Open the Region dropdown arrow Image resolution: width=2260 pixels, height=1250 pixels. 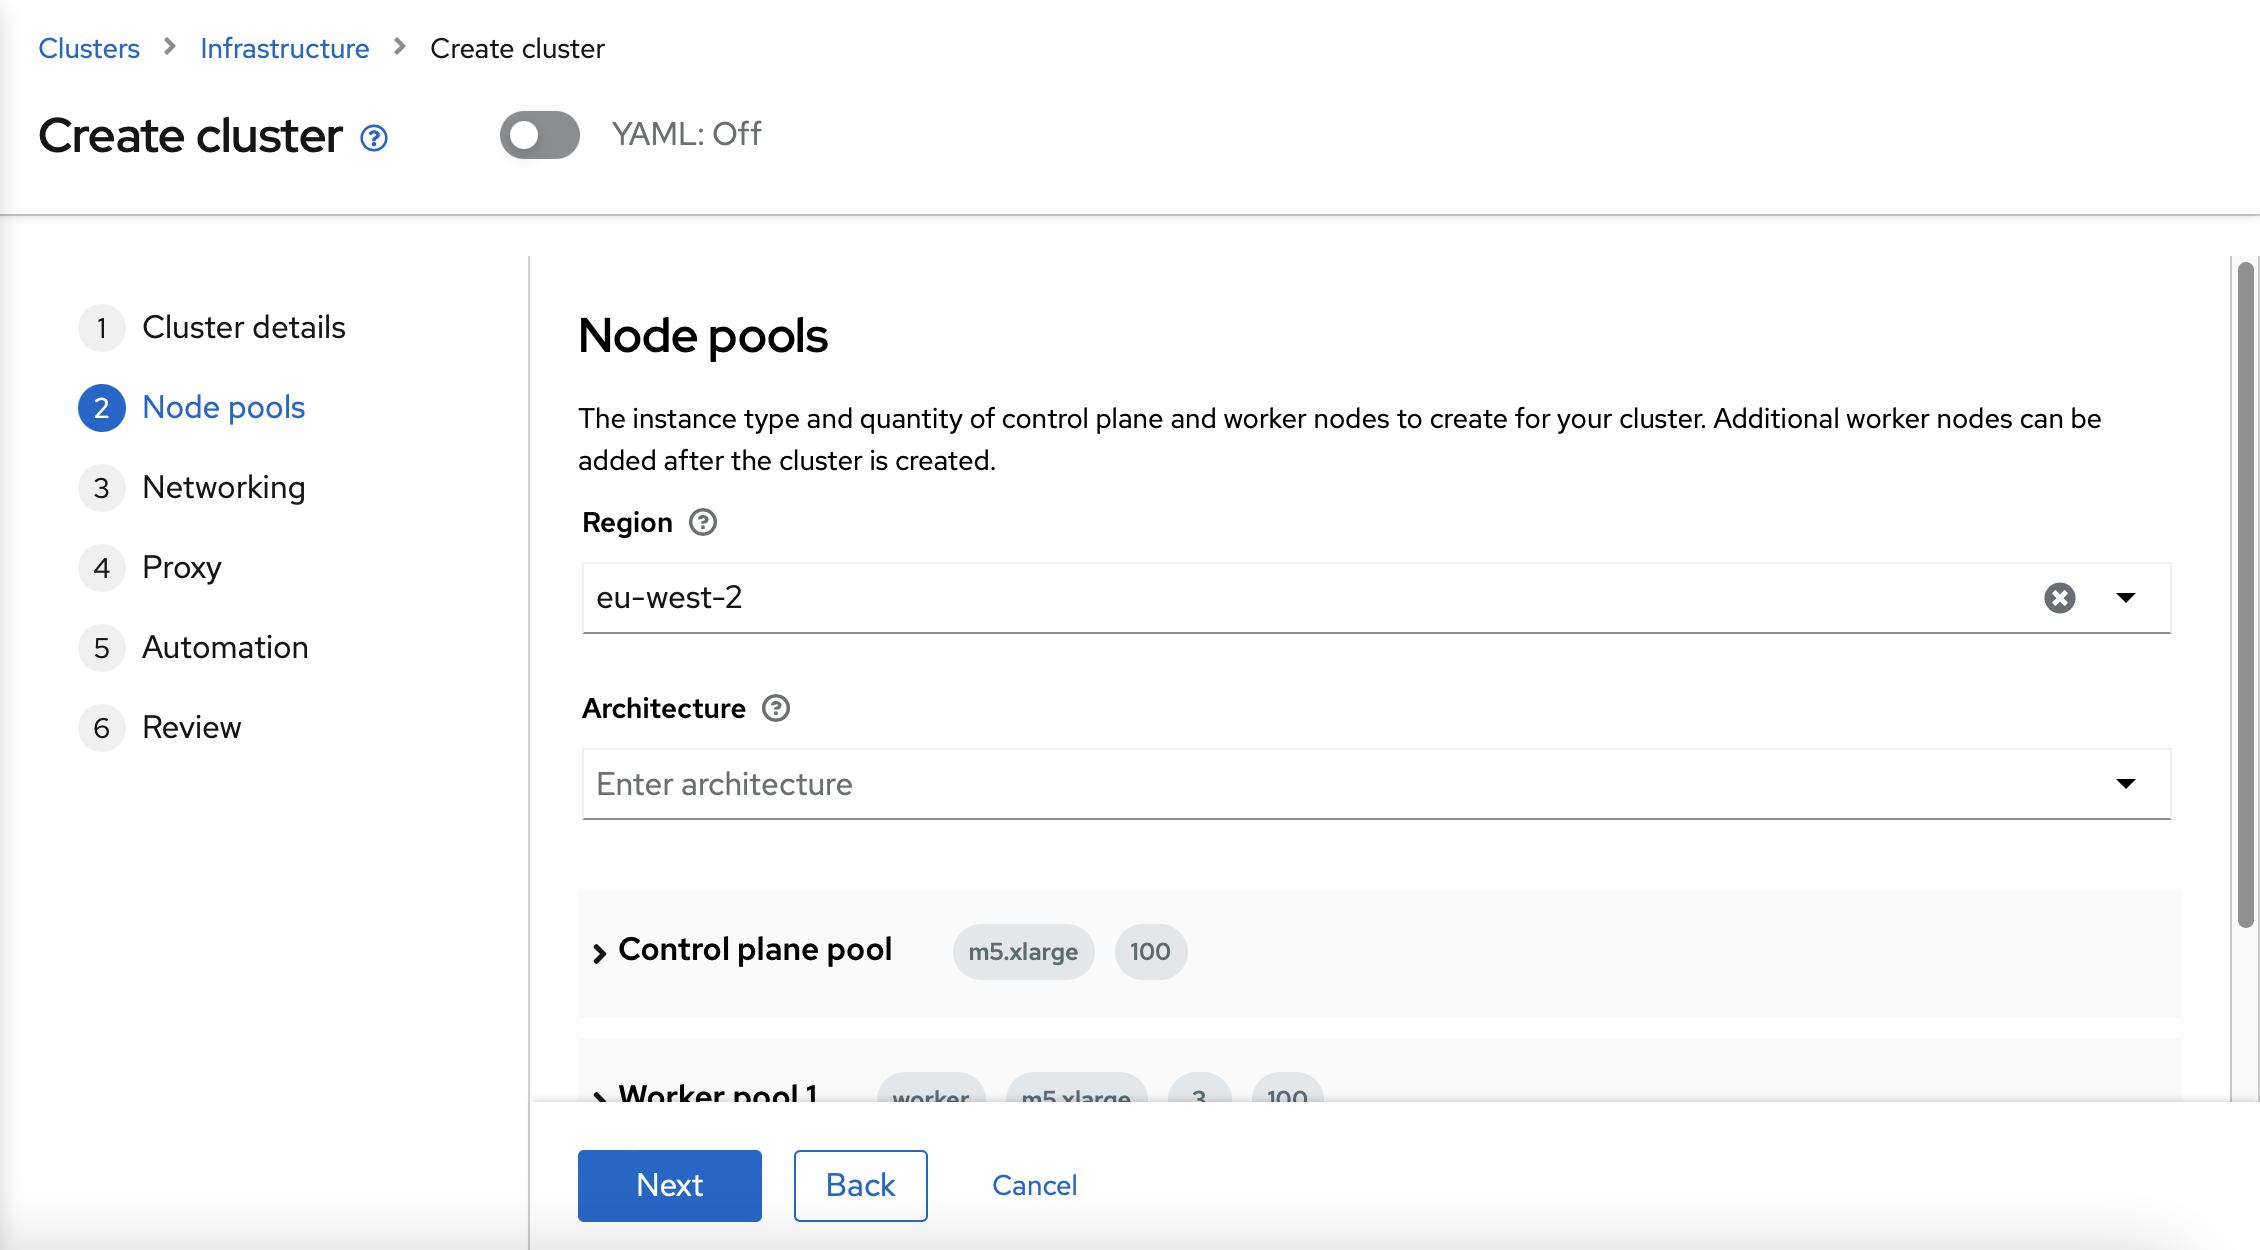[x=2126, y=598]
